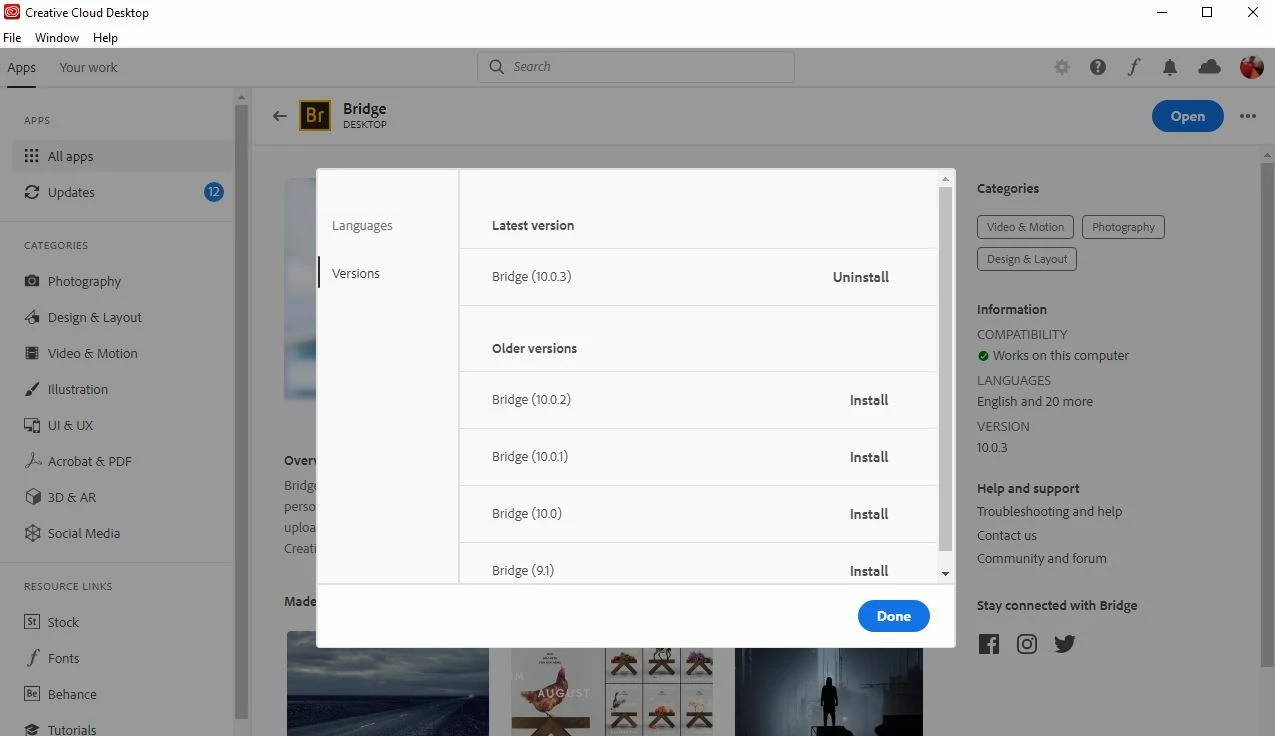Open the 3D & AR category
This screenshot has width=1275, height=736.
click(60, 497)
